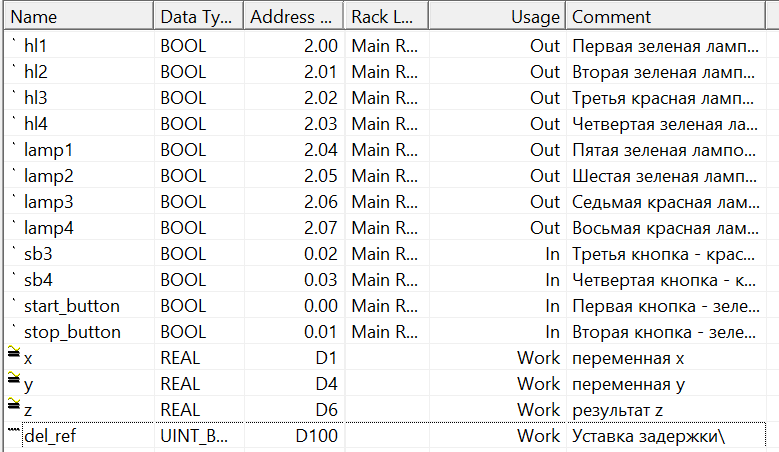This screenshot has width=779, height=452.
Task: Click address cell 0.02
Action: pos(321,254)
